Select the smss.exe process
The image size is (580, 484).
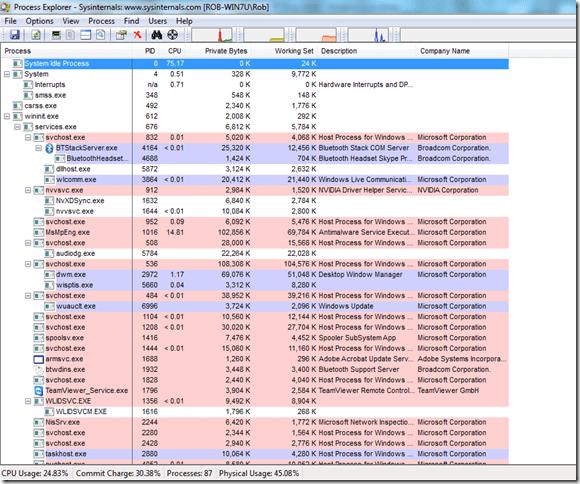coord(255,95)
